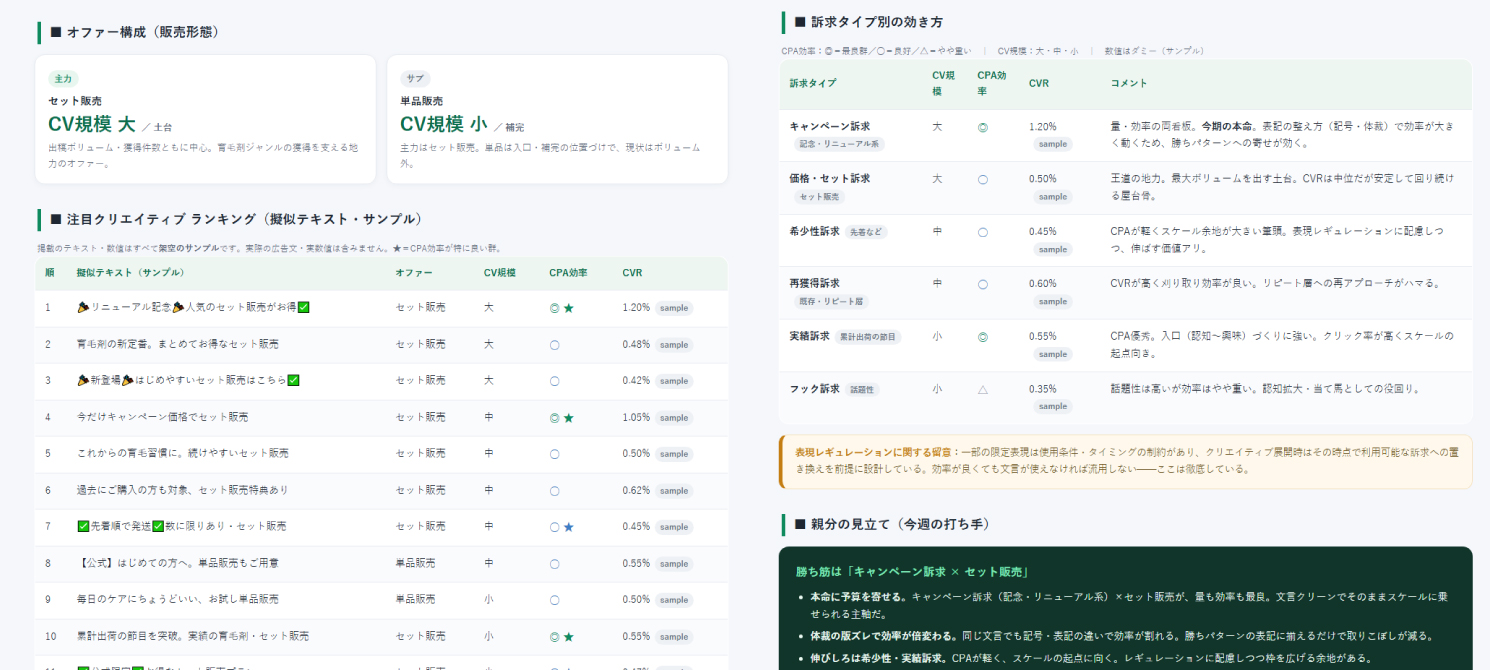Viewport: 1490px width, 670px height.
Task: Click the sample badge under フック訴求's 0.35%
Action: [1052, 406]
